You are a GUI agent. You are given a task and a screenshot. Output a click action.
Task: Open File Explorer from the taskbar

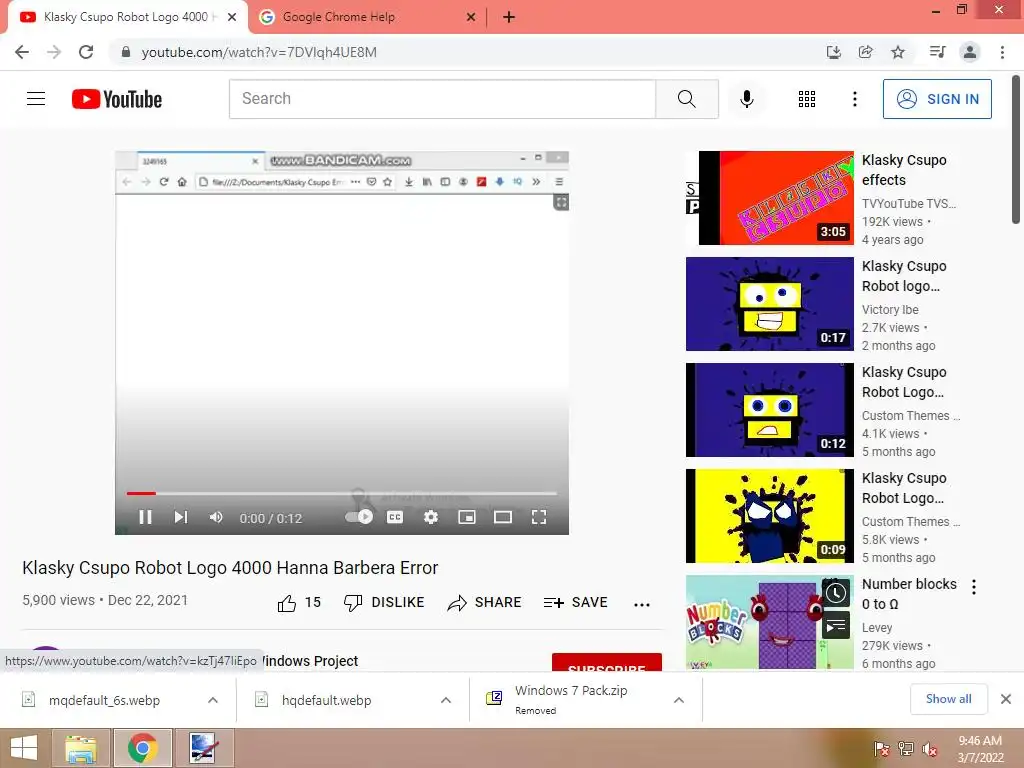tap(81, 748)
